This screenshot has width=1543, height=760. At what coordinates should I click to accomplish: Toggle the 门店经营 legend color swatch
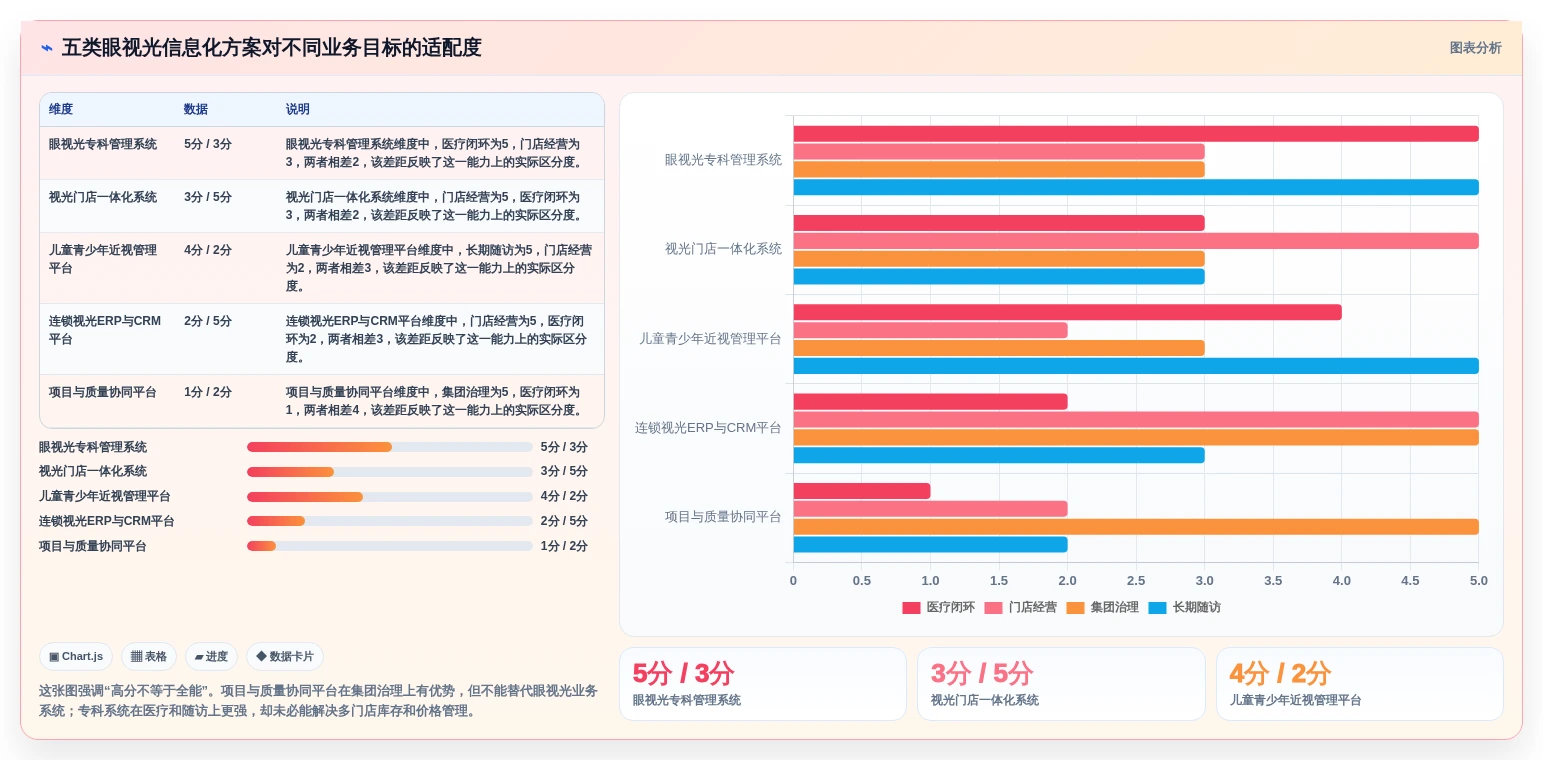pyautogui.click(x=993, y=608)
